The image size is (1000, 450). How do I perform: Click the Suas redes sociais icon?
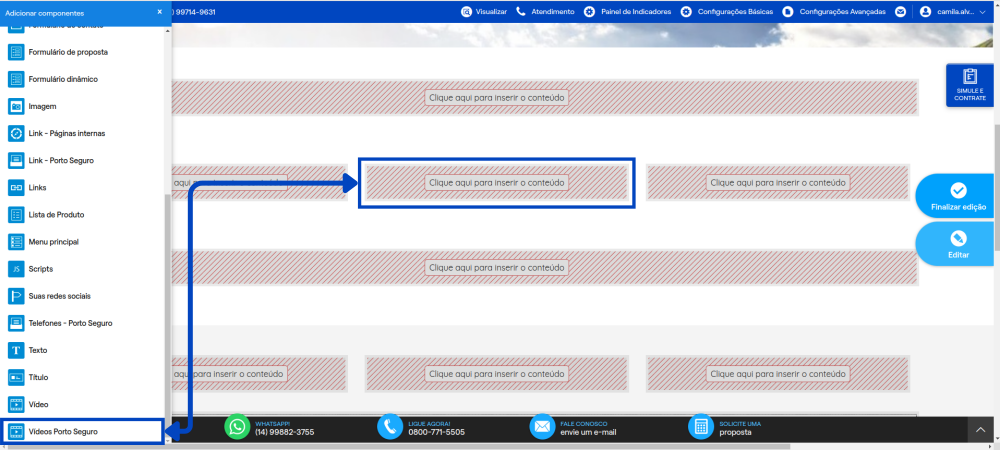16,296
